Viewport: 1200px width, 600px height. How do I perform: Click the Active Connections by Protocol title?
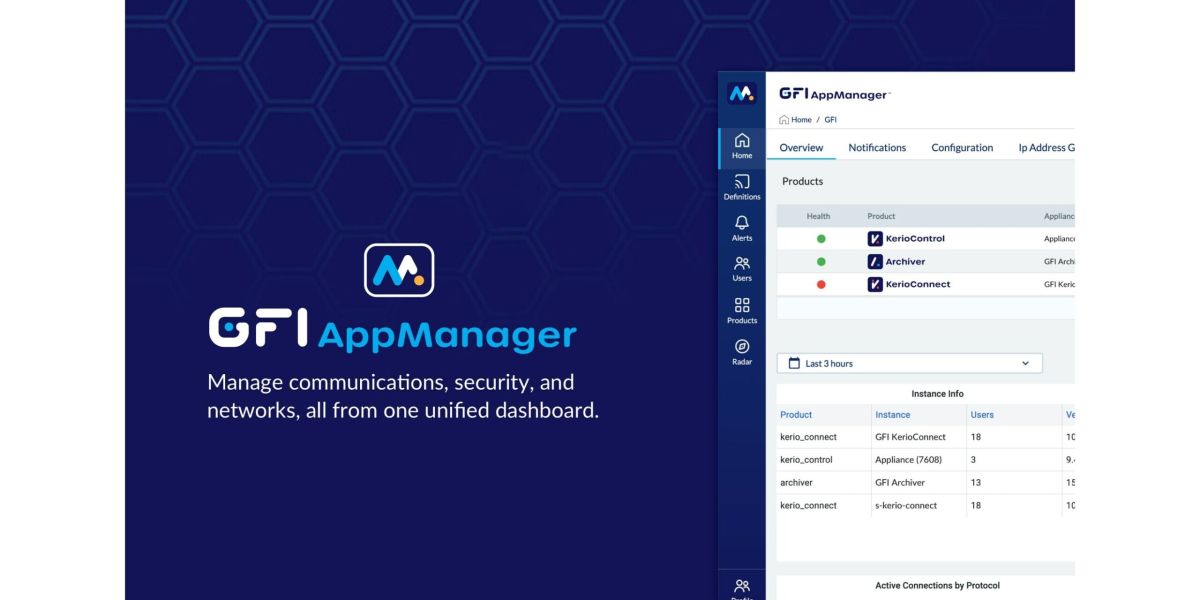point(937,586)
